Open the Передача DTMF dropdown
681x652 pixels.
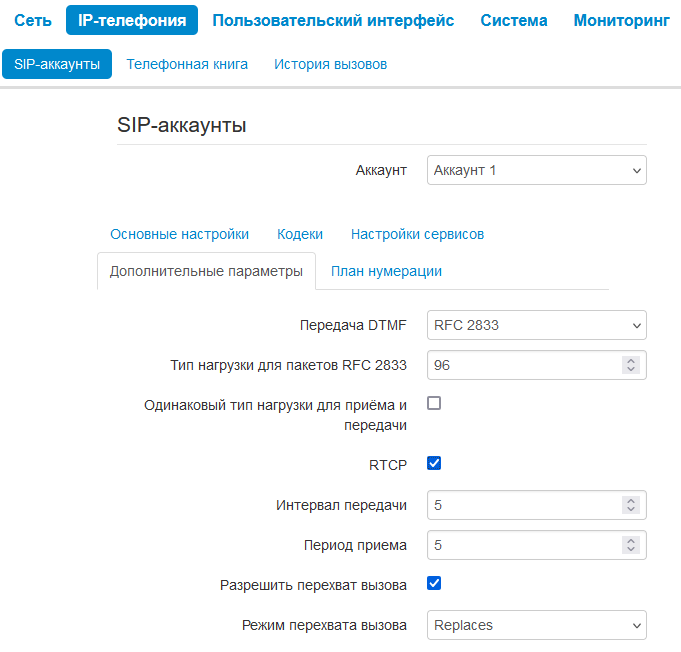point(536,325)
